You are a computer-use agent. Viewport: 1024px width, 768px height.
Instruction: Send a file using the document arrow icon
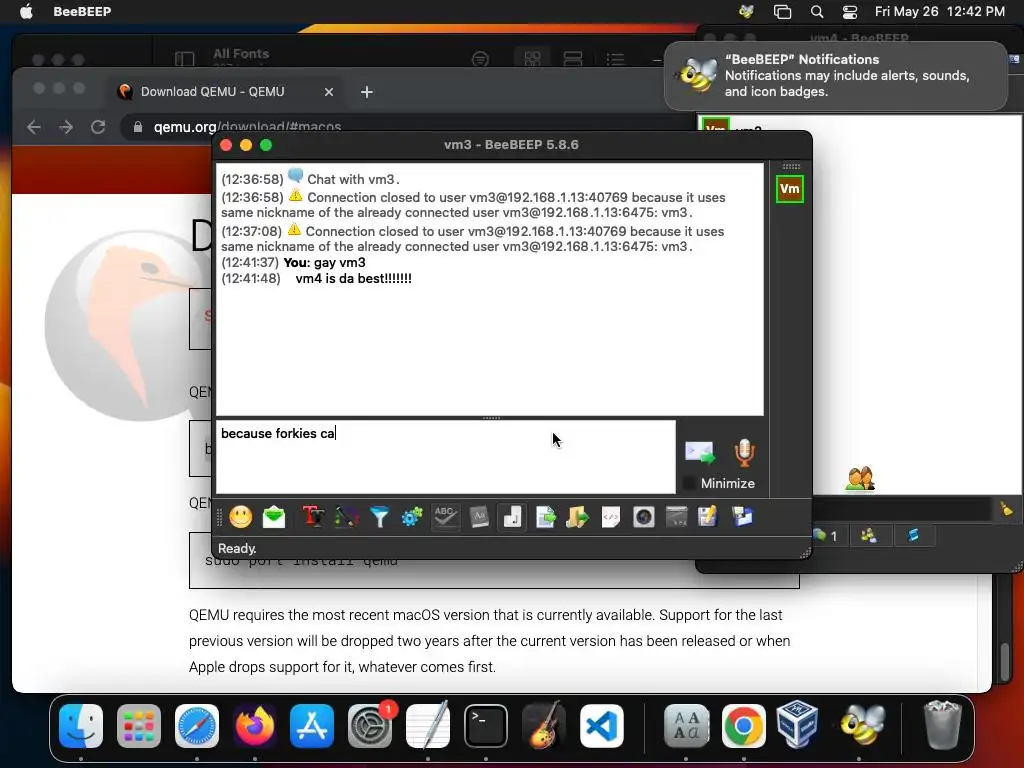pyautogui.click(x=545, y=517)
